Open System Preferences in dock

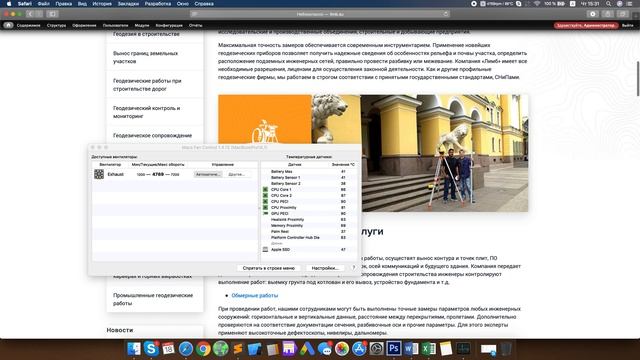(x=376, y=349)
